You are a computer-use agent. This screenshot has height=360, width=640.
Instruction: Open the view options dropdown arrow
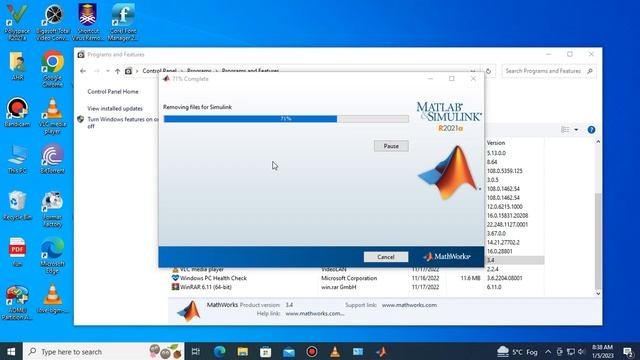coord(576,130)
